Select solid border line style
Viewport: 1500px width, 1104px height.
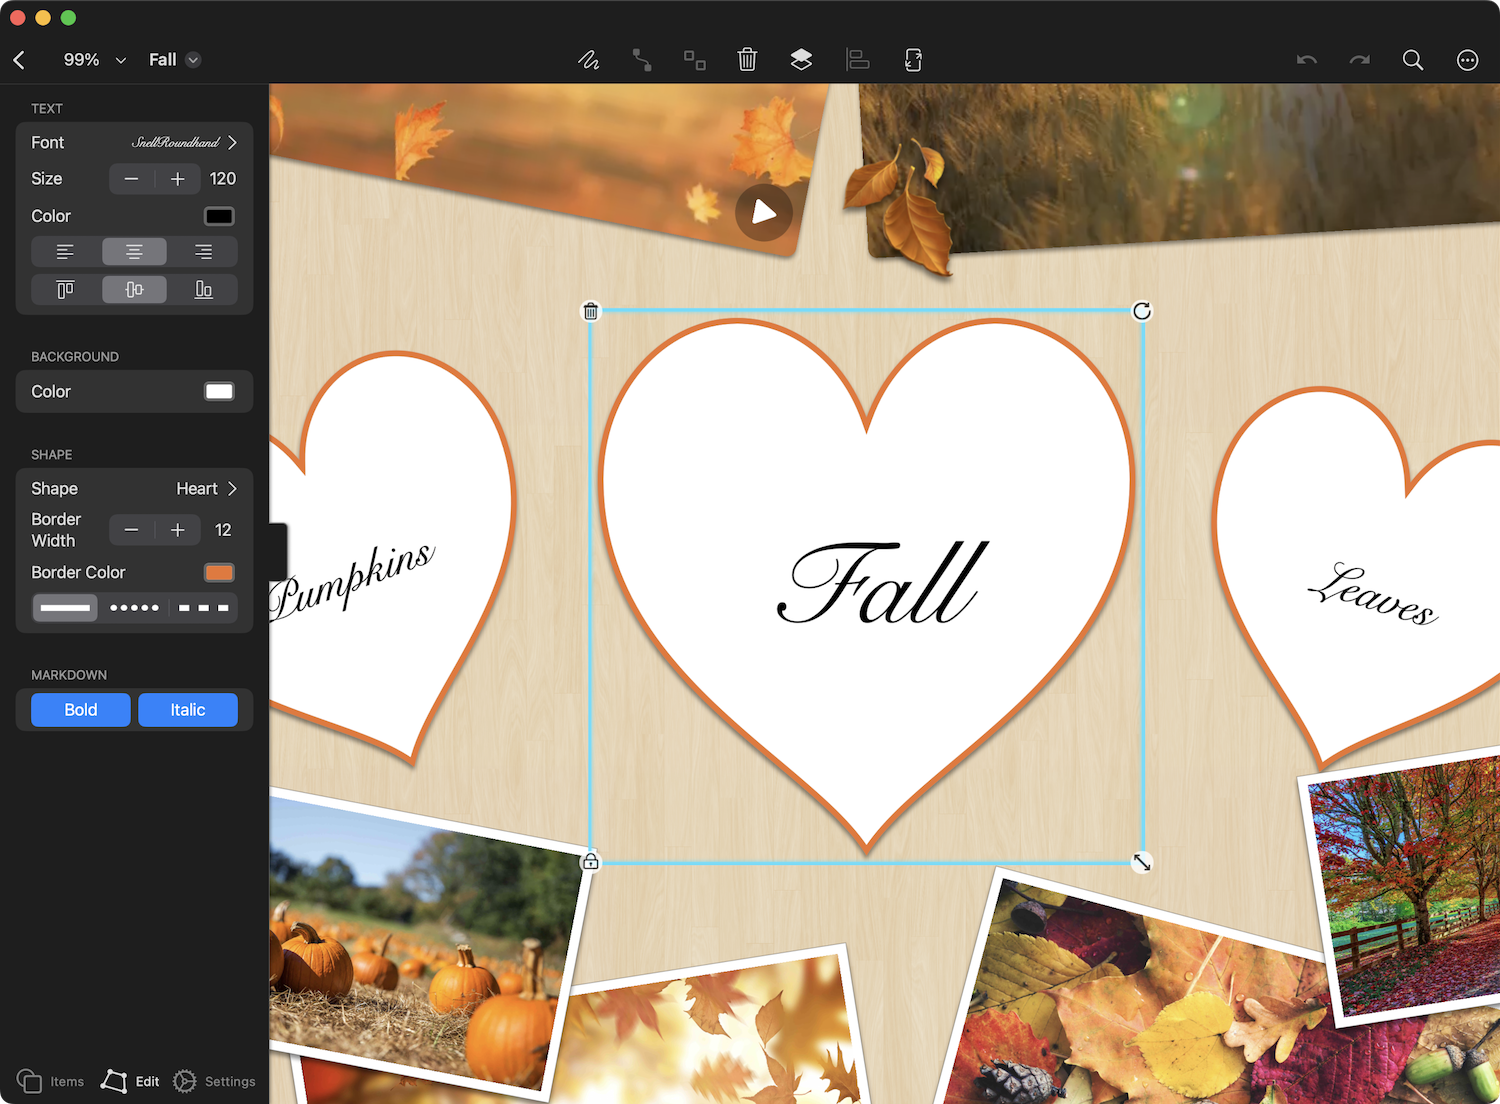(x=65, y=608)
